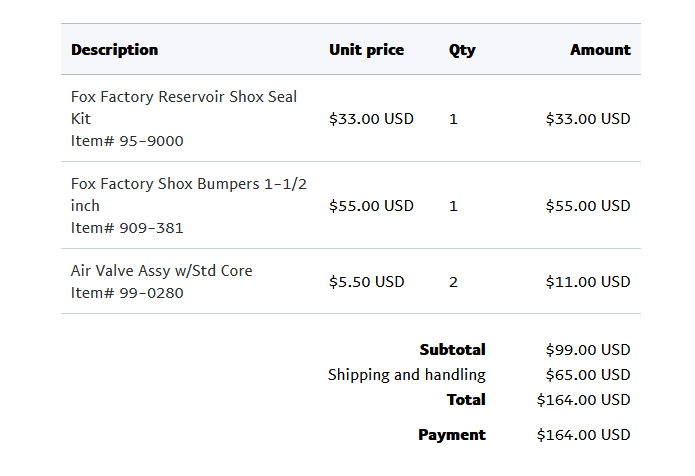This screenshot has height=476, width=695.
Task: Click the $55.00 USD unit price
Action: [371, 206]
